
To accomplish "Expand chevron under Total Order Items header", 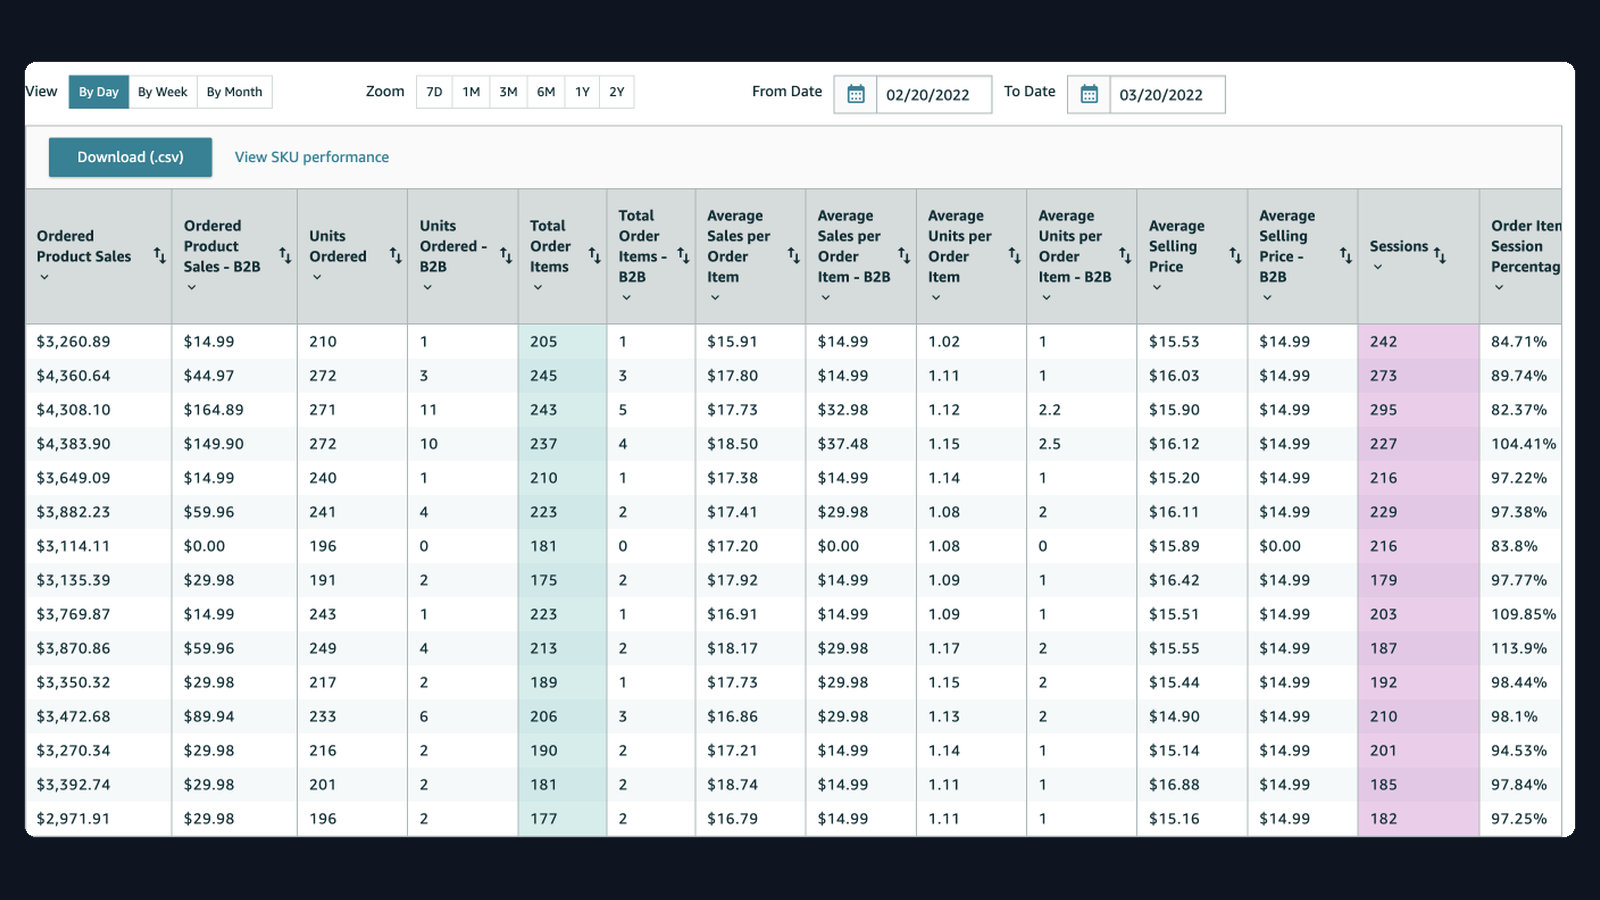I will (538, 287).
